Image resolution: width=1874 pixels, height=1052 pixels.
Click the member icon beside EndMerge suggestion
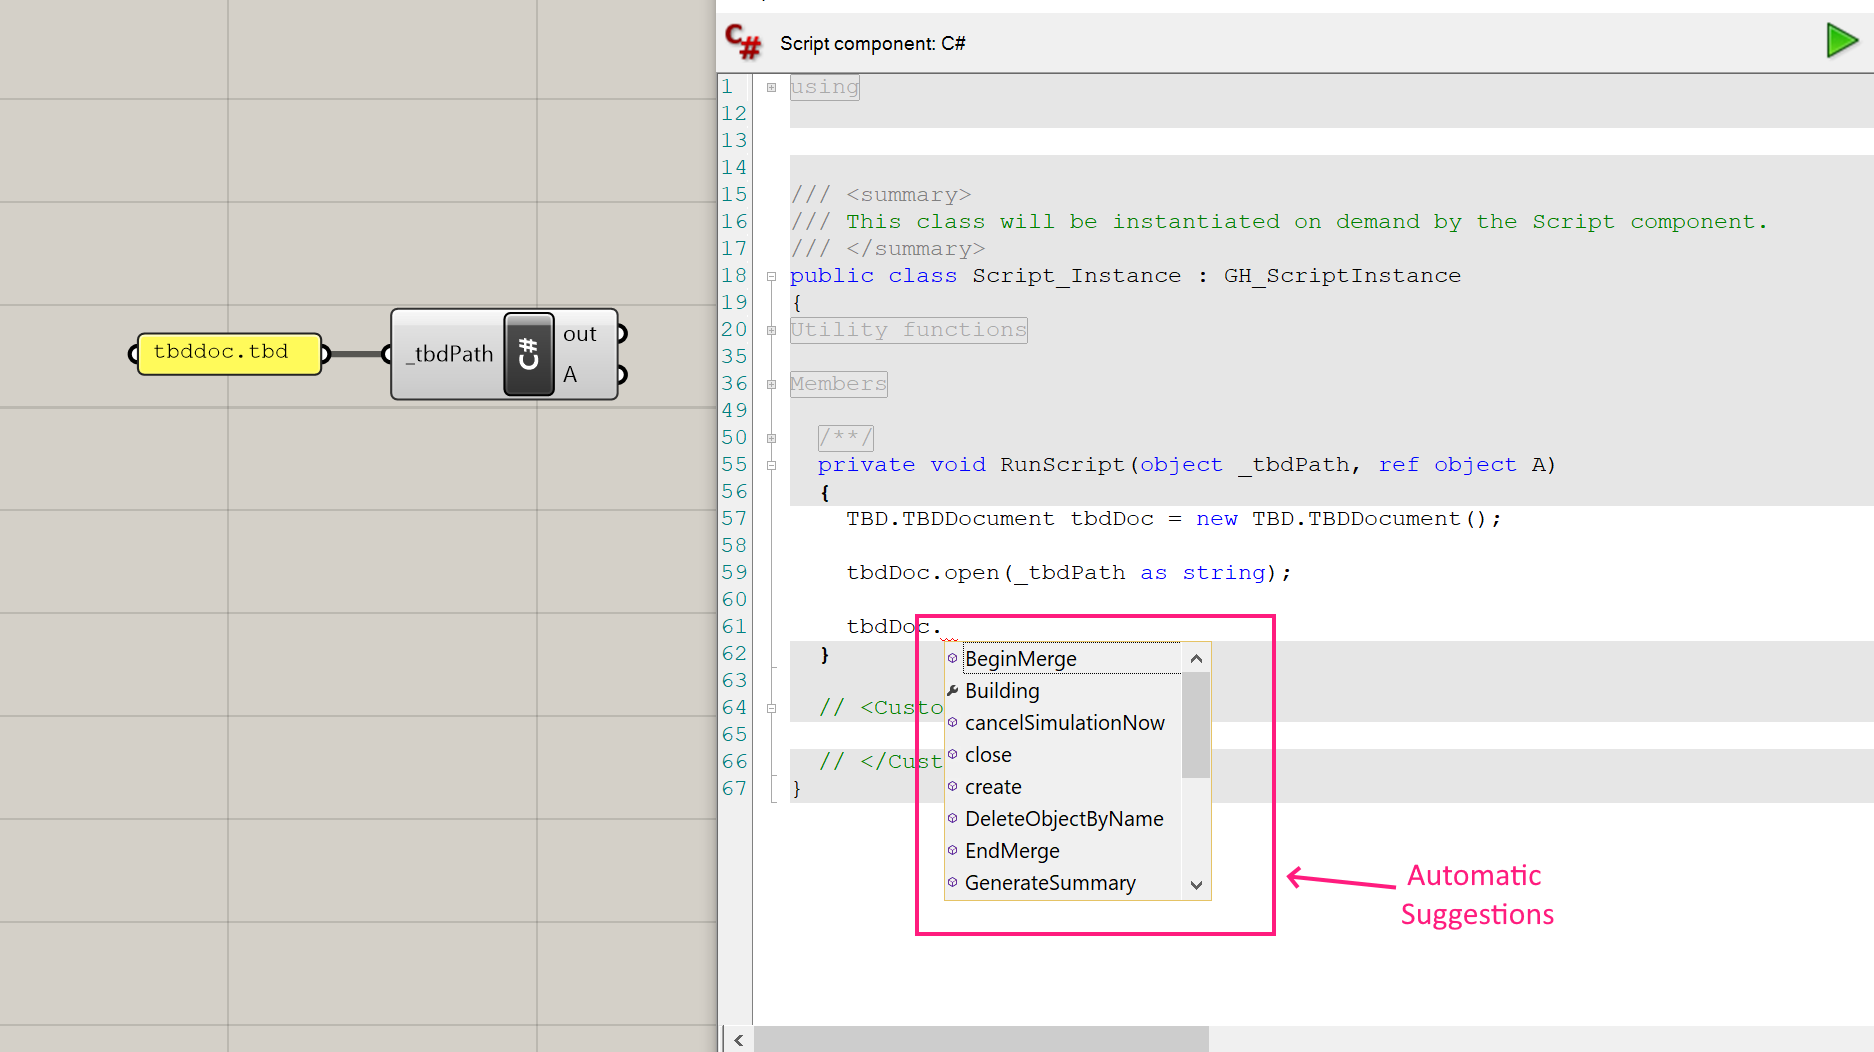[952, 851]
